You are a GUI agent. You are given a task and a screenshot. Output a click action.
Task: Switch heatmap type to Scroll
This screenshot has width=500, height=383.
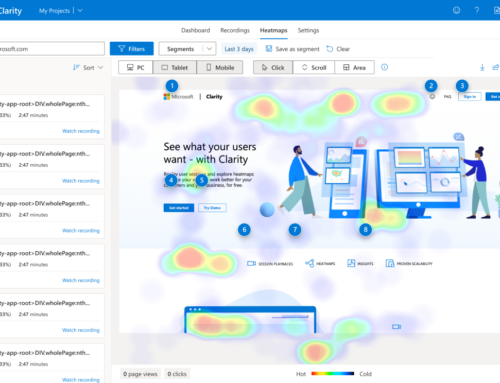[x=314, y=67]
